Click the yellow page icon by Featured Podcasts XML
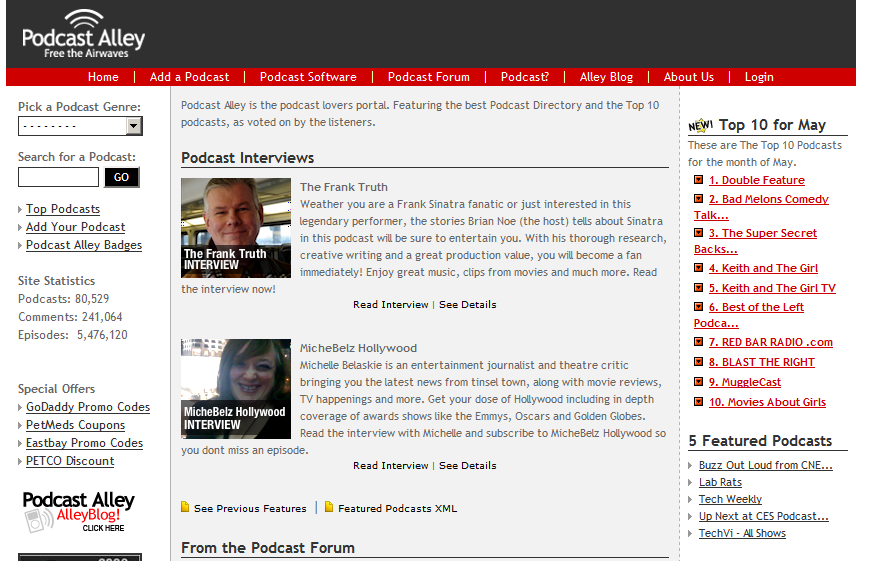This screenshot has height=561, width=893. 329,507
